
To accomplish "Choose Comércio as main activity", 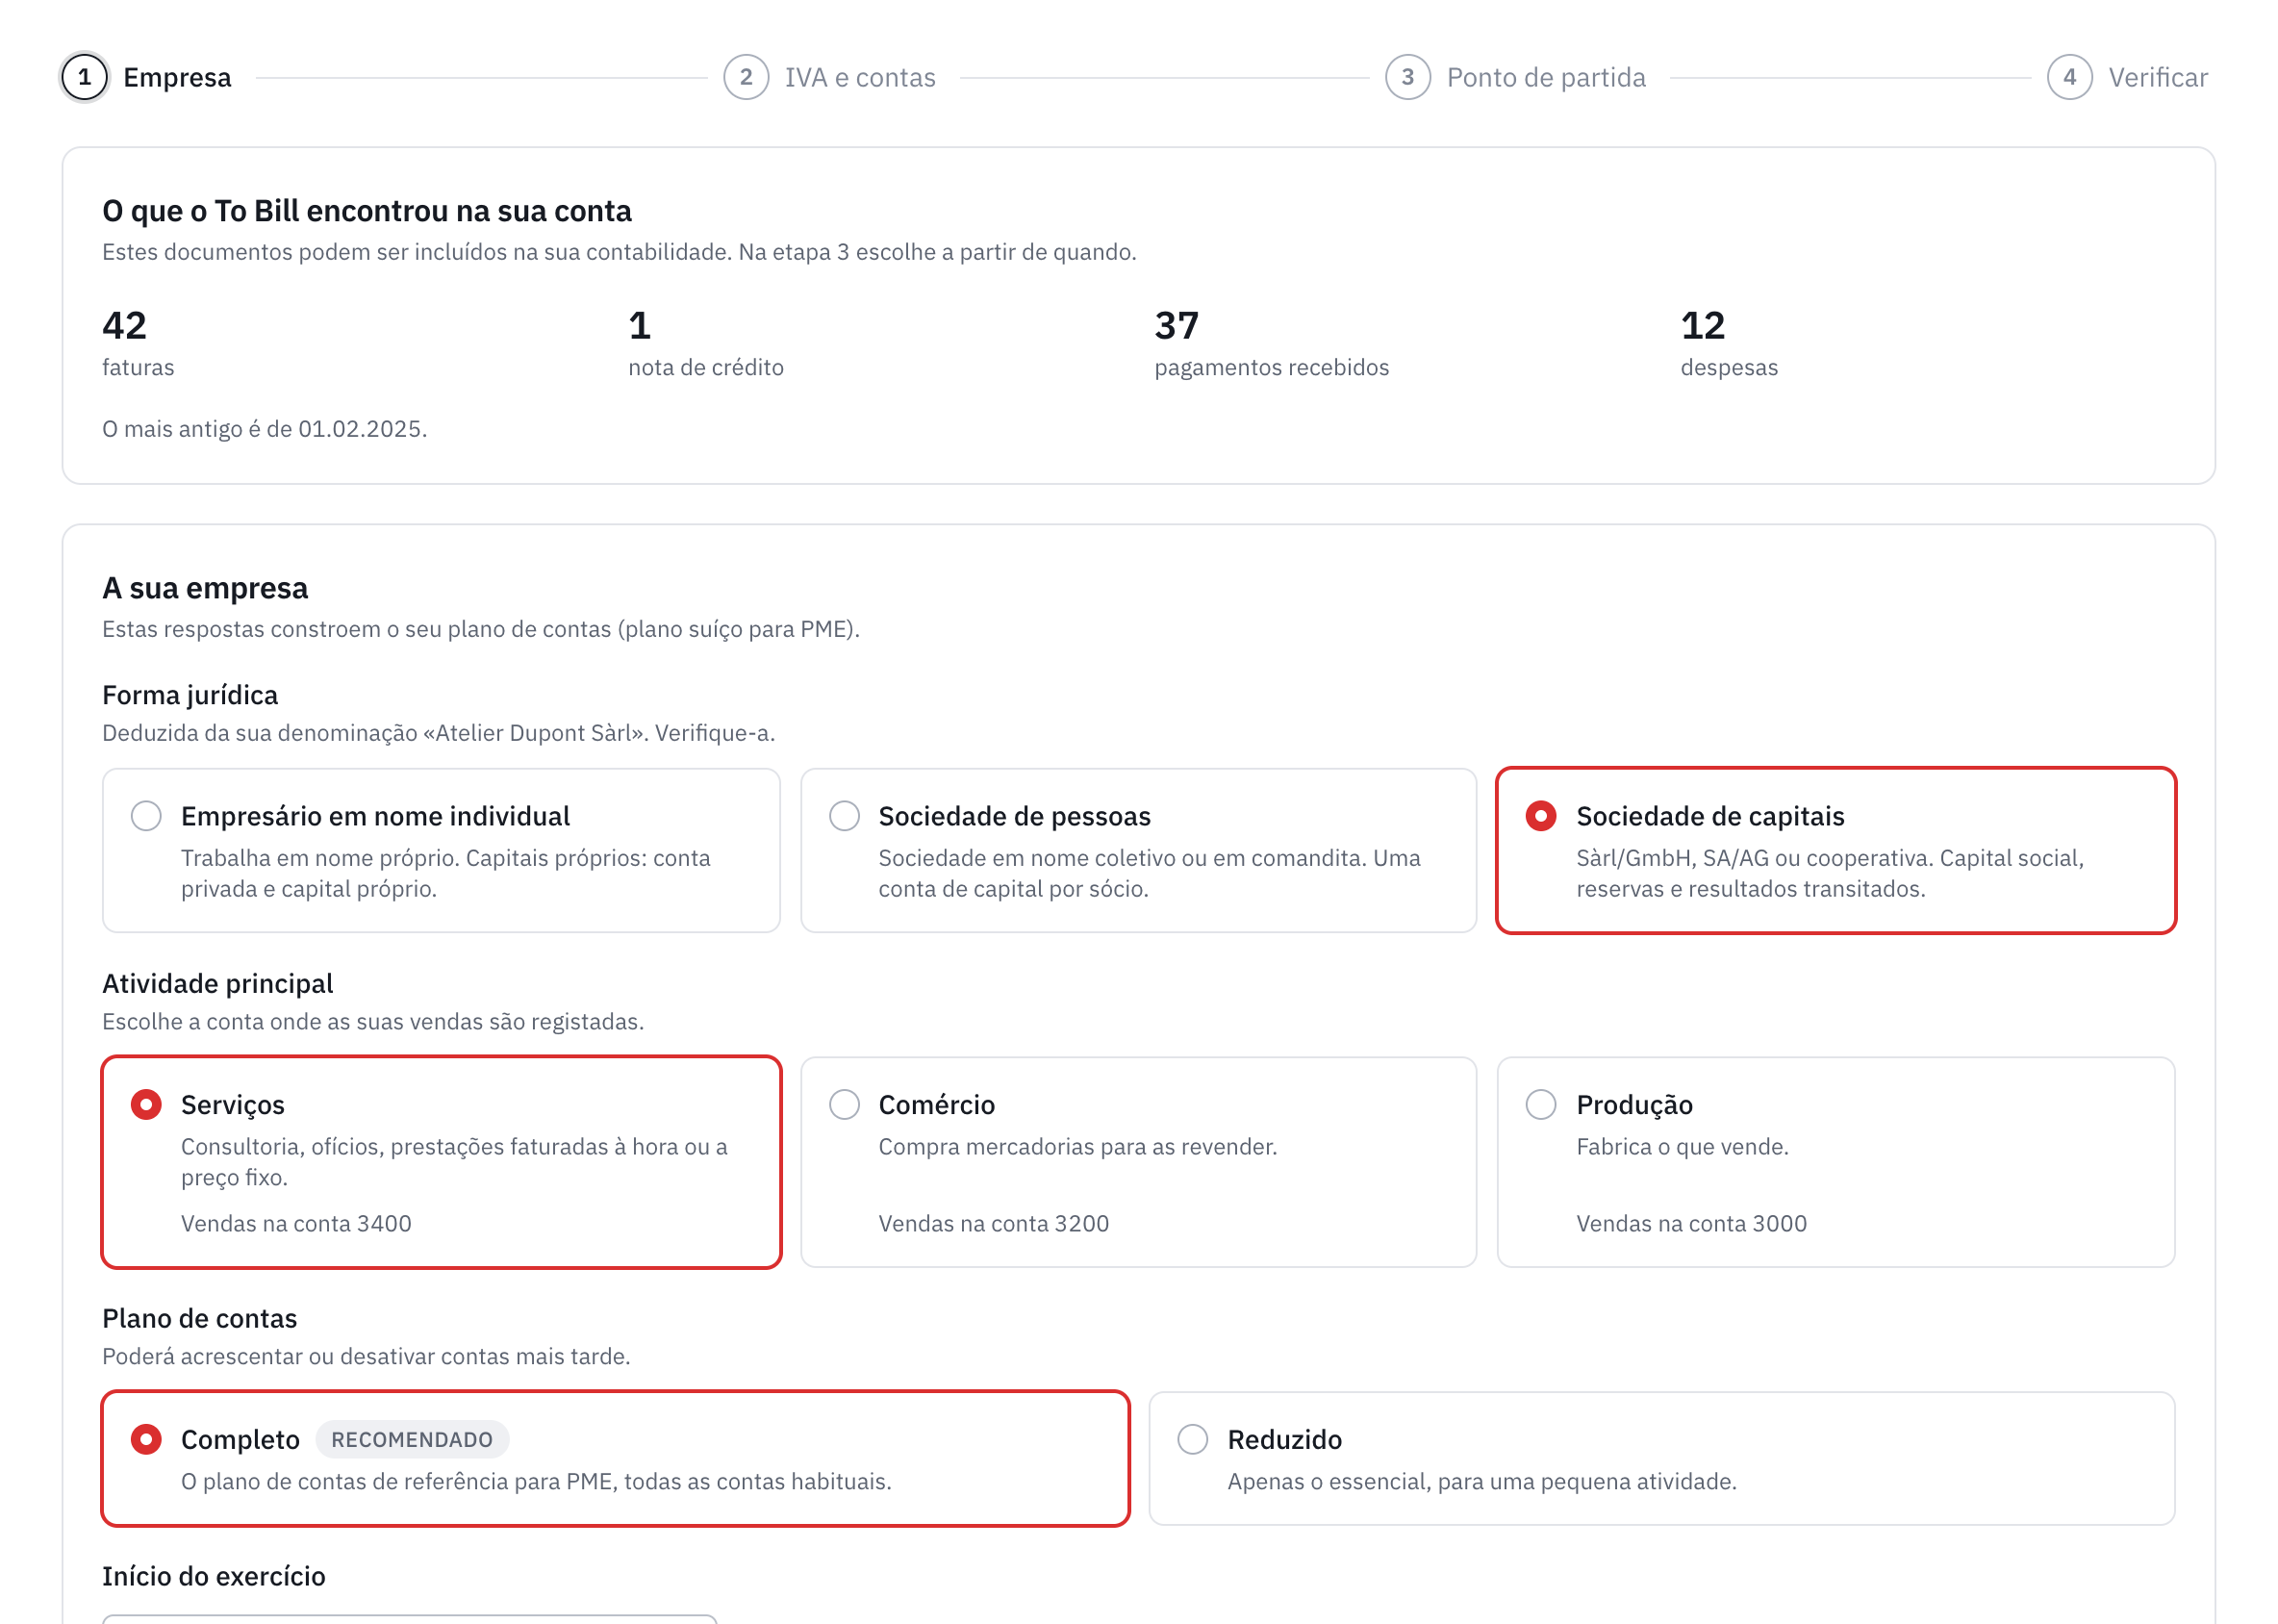I will 1138,1162.
